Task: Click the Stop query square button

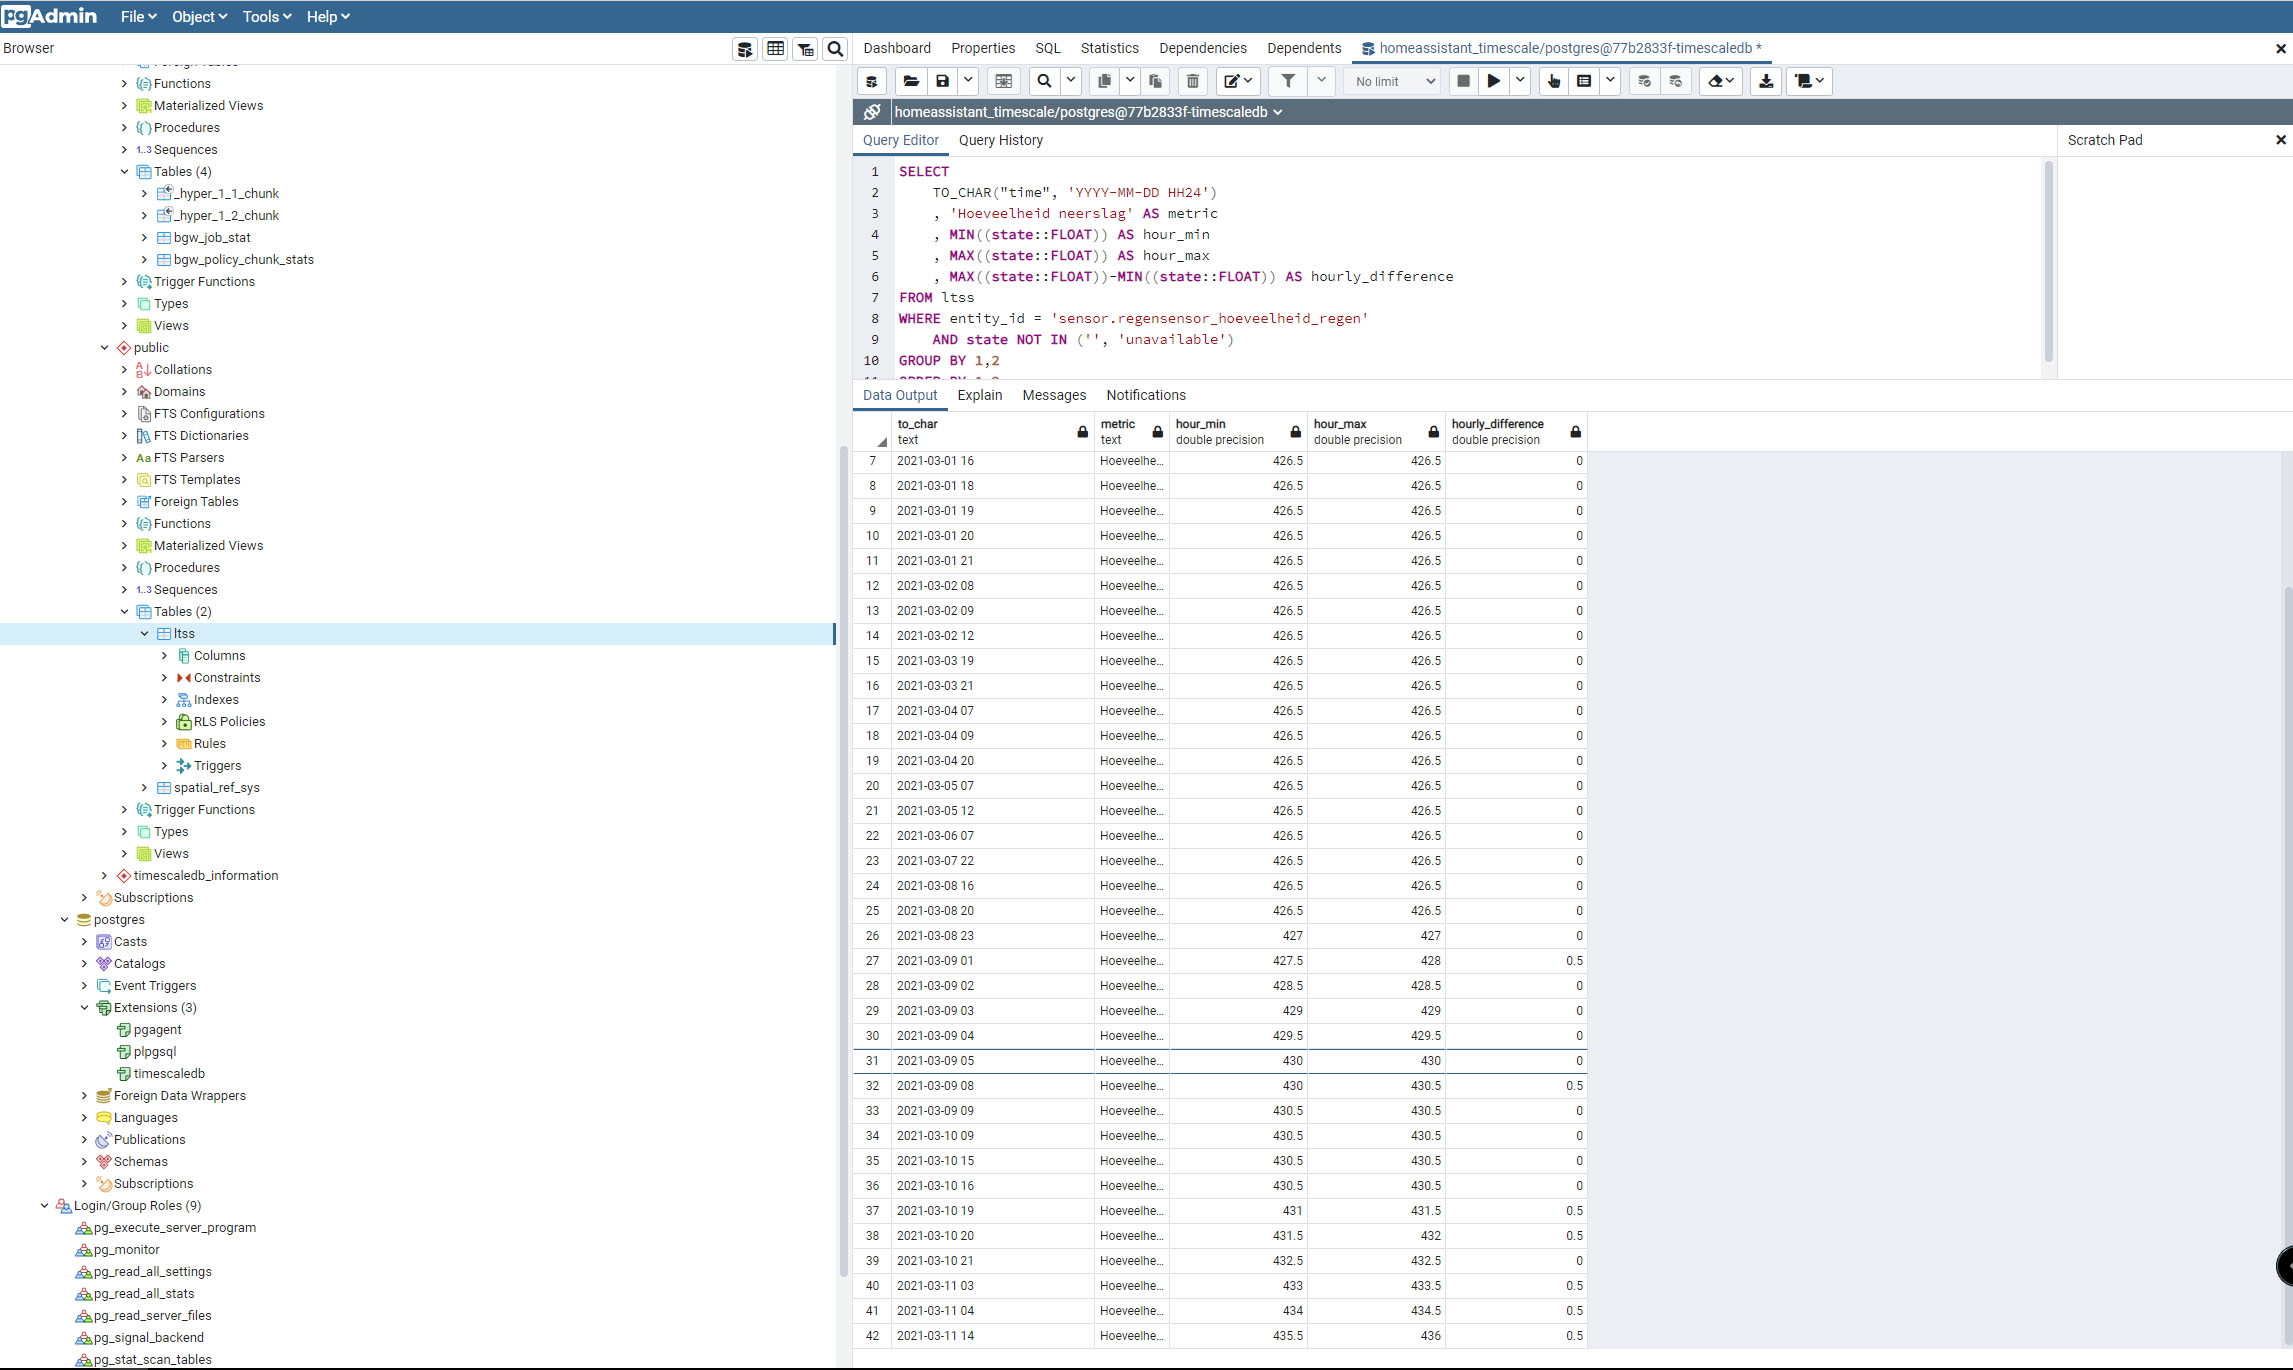Action: pyautogui.click(x=1463, y=81)
